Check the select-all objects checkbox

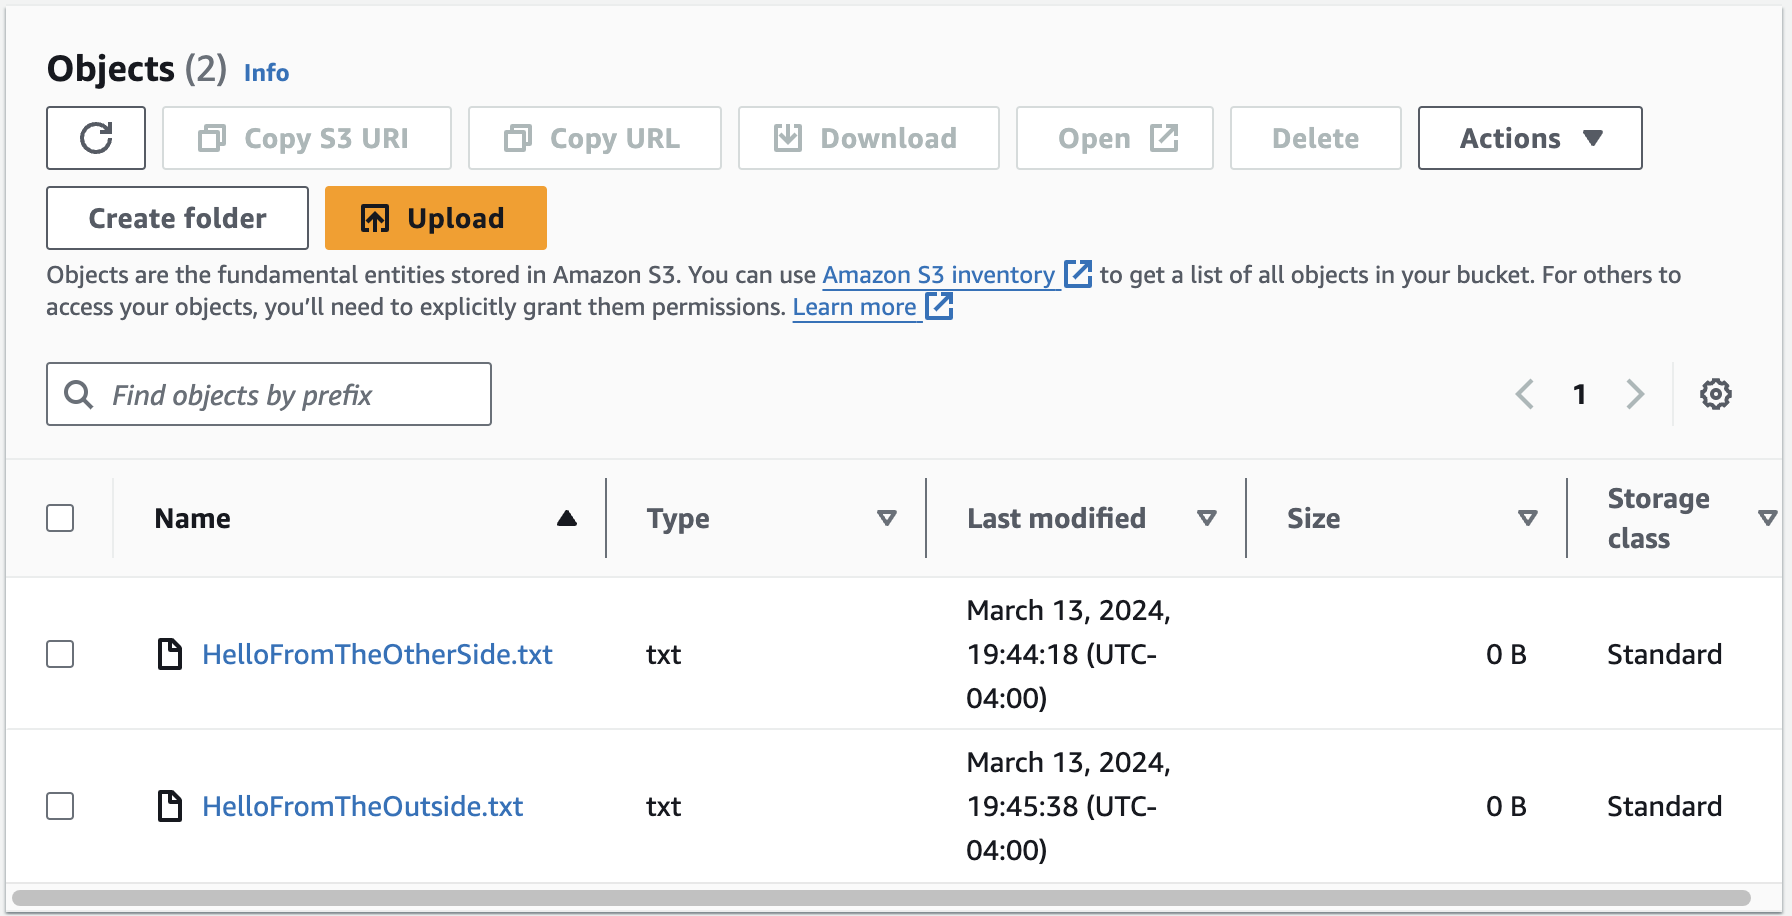coord(60,518)
